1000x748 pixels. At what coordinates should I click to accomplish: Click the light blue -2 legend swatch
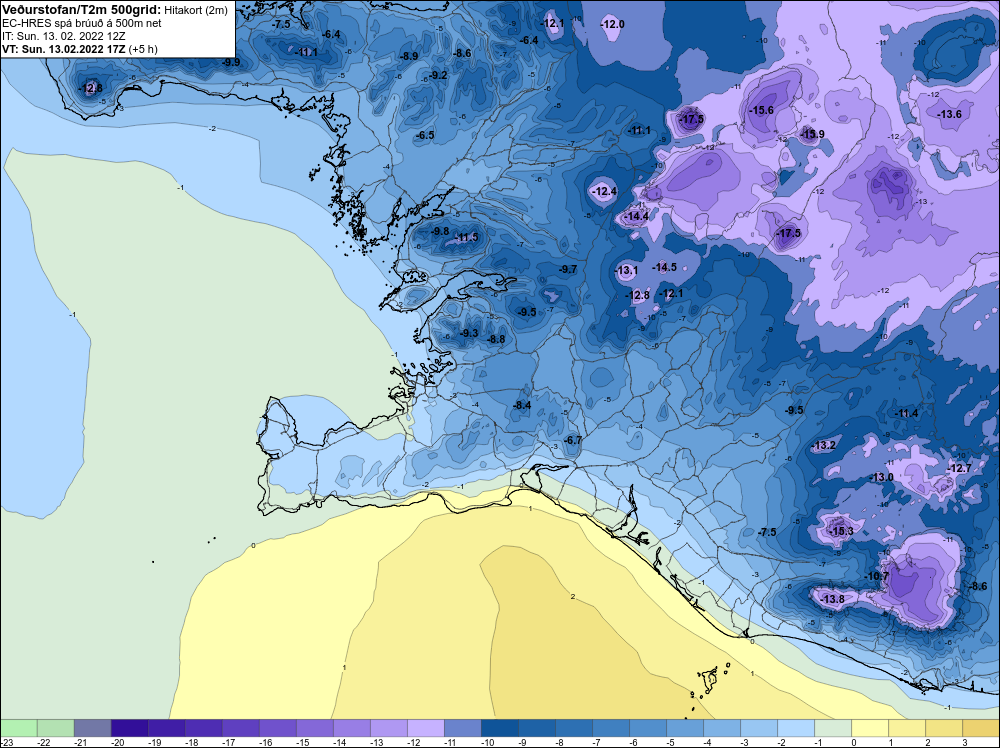tap(795, 728)
